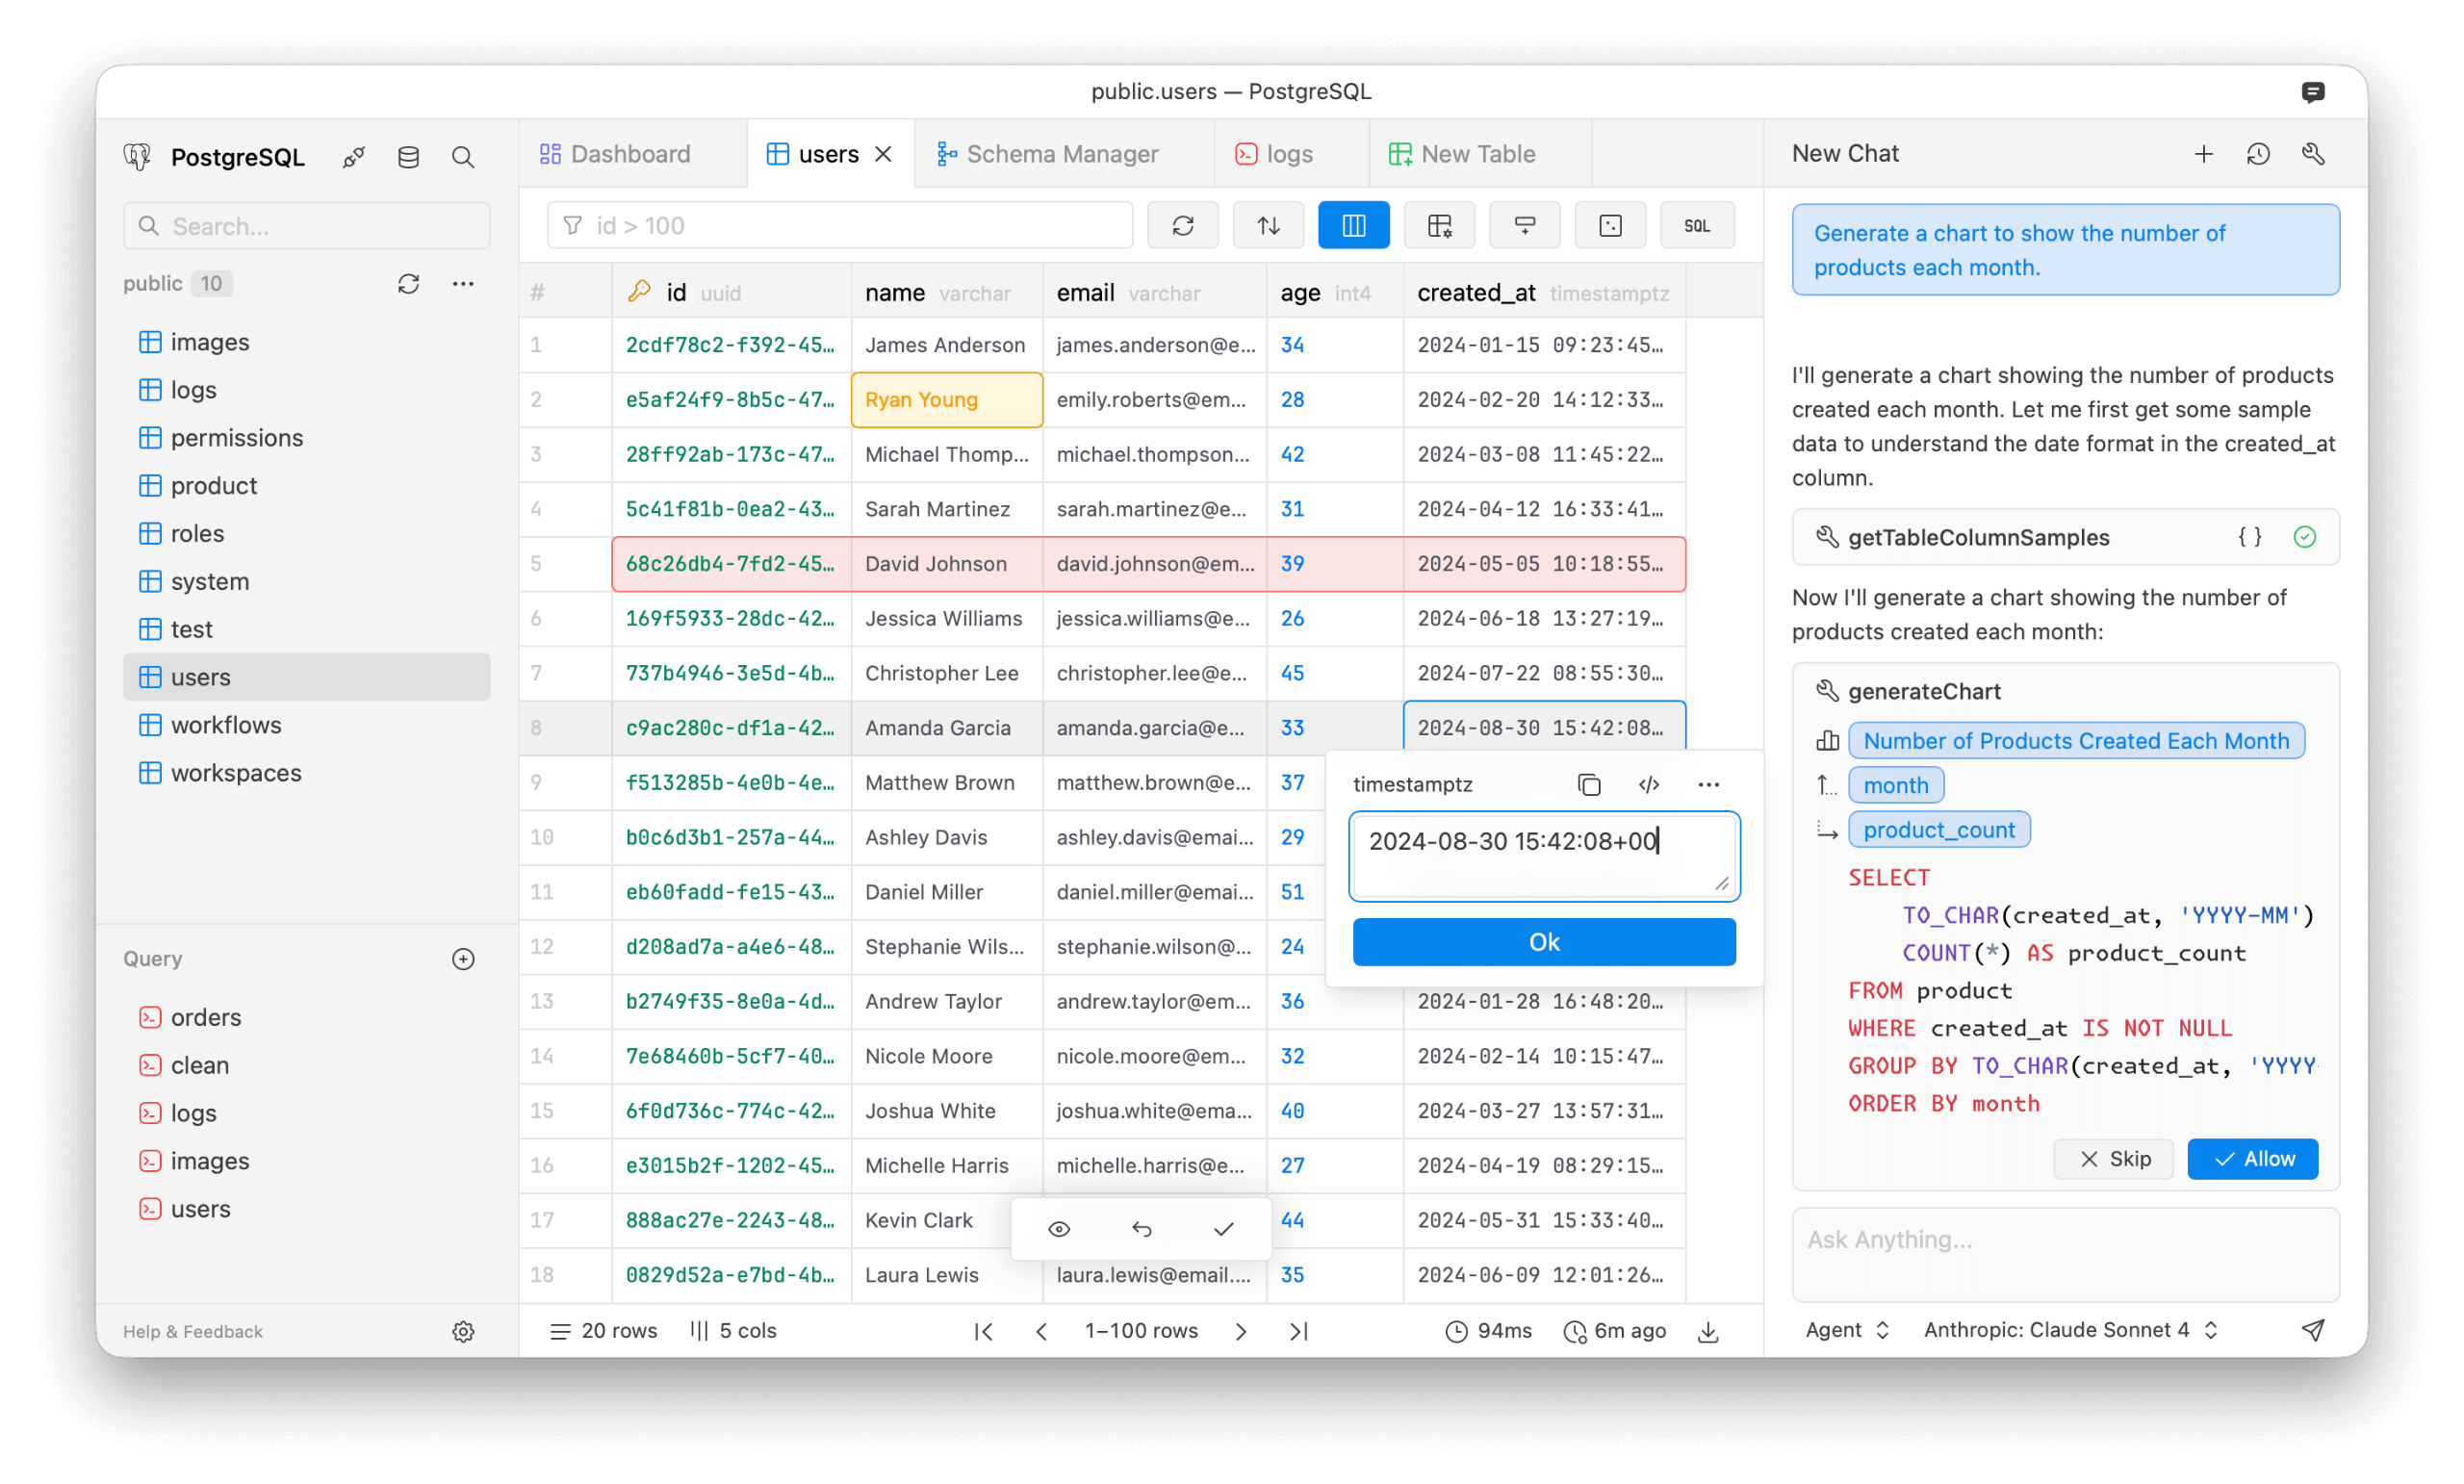Open the Dashboard tab
Viewport: 2464px width, 1484px height.
tap(630, 153)
